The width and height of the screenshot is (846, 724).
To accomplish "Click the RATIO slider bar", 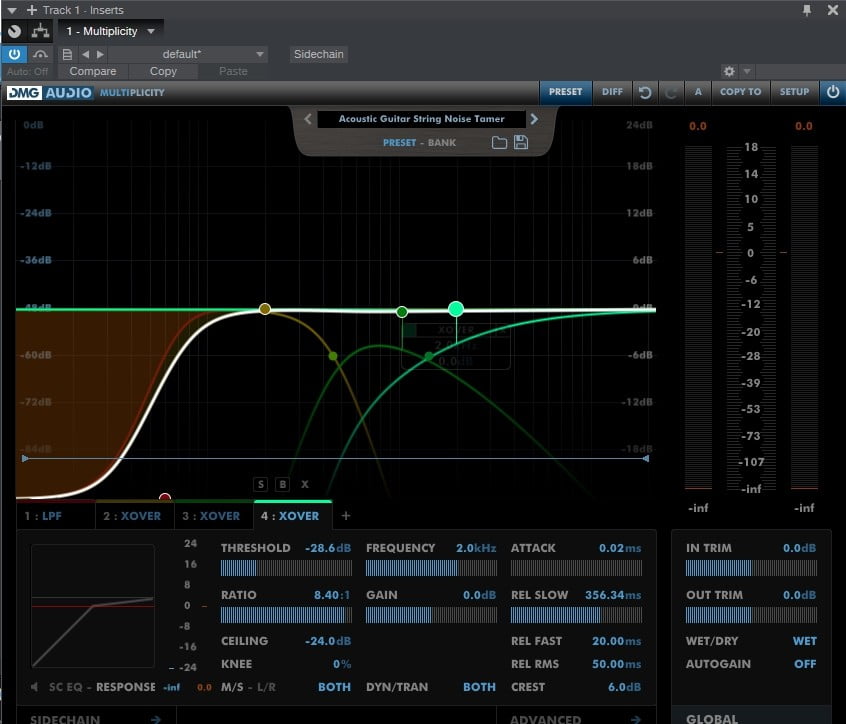I will coord(286,615).
